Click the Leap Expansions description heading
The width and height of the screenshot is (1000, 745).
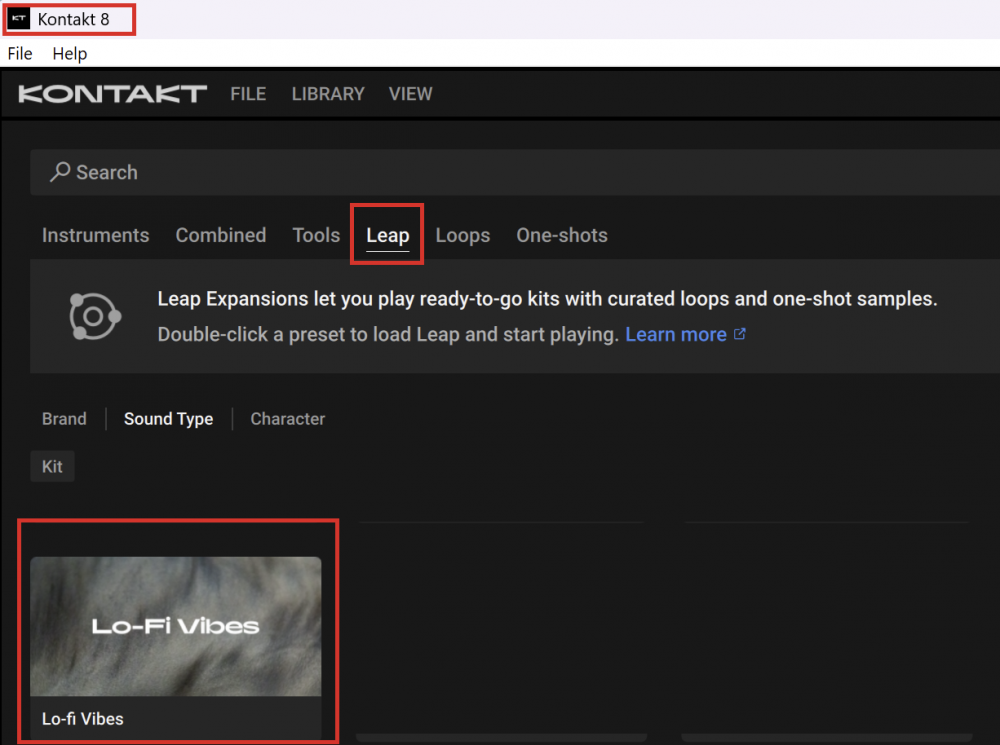pos(547,299)
